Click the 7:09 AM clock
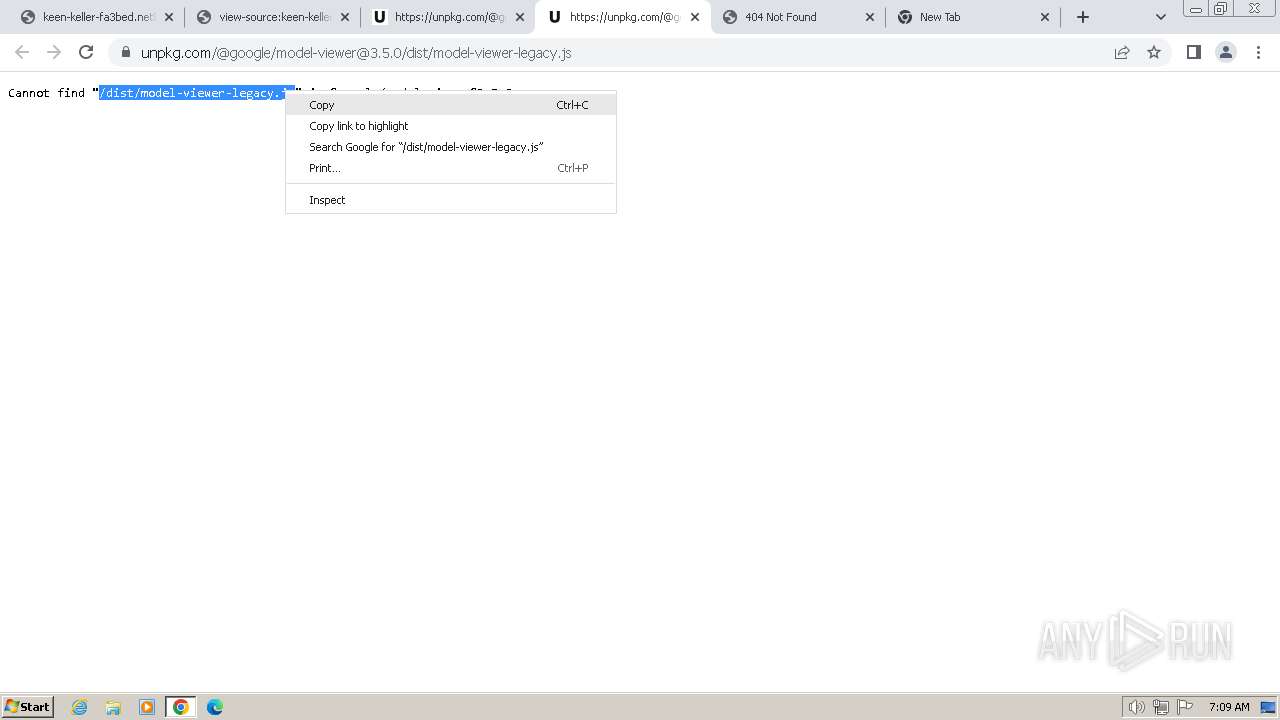This screenshot has height=720, width=1280. click(1229, 707)
